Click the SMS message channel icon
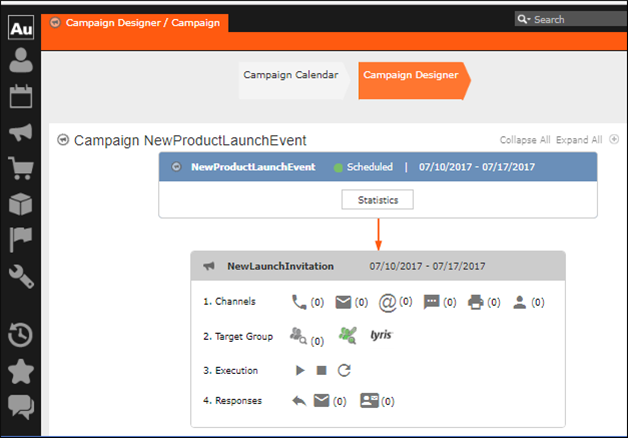628x438 pixels. click(431, 302)
